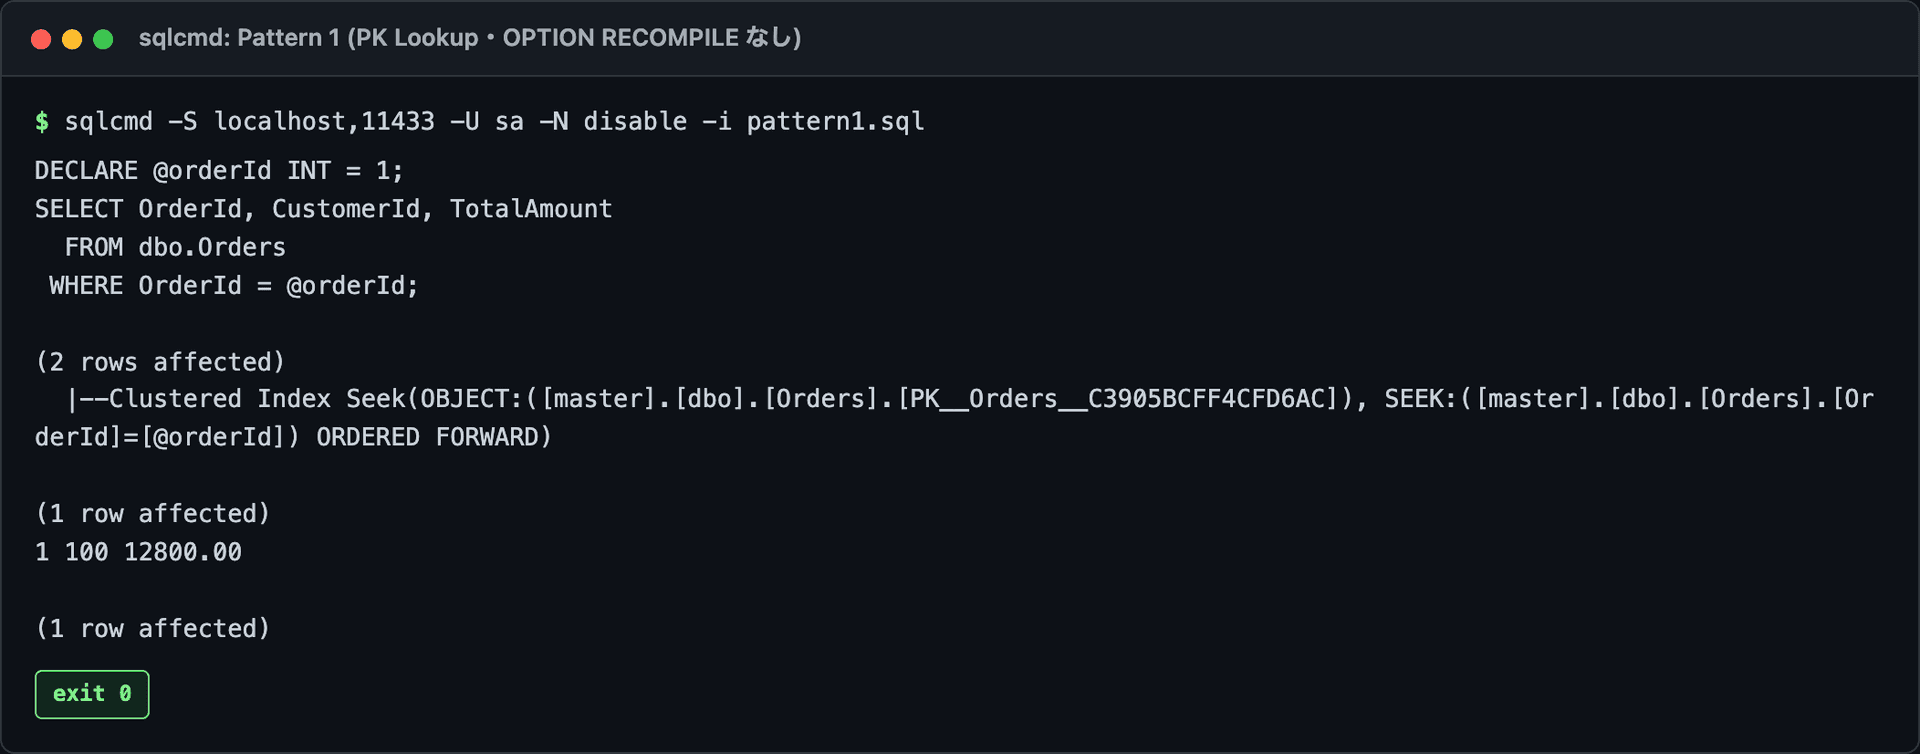Image resolution: width=1920 pixels, height=754 pixels.
Task: Click the result row 1 100 12800.00
Action: point(138,552)
